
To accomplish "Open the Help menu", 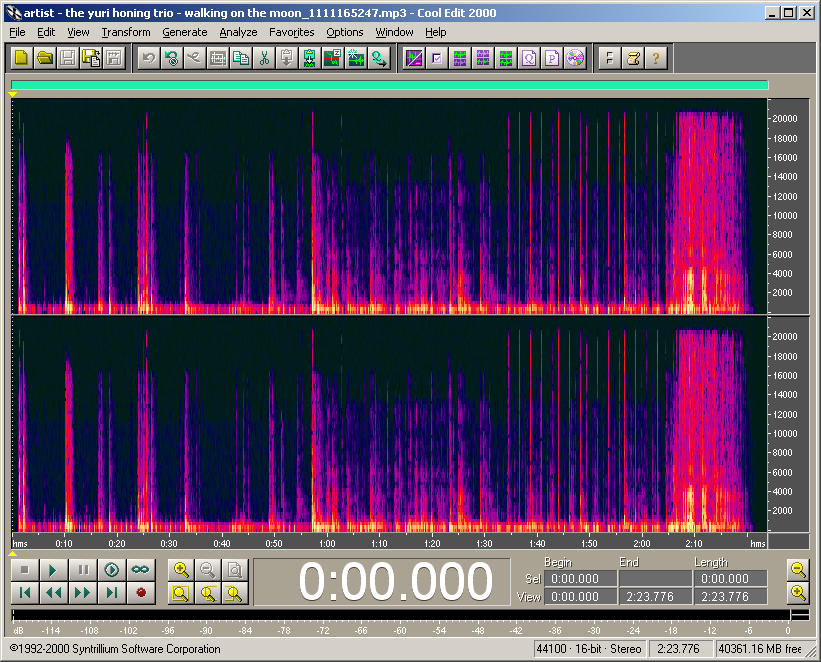I will tap(436, 32).
